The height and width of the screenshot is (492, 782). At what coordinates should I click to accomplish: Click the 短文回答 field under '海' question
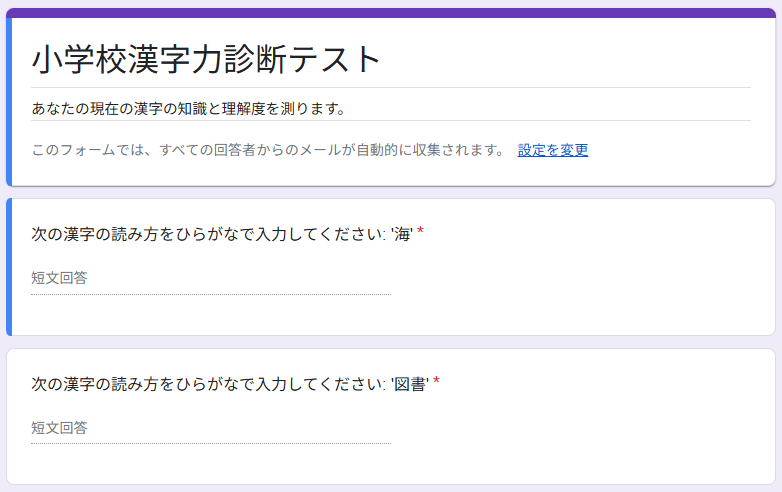tap(210, 278)
